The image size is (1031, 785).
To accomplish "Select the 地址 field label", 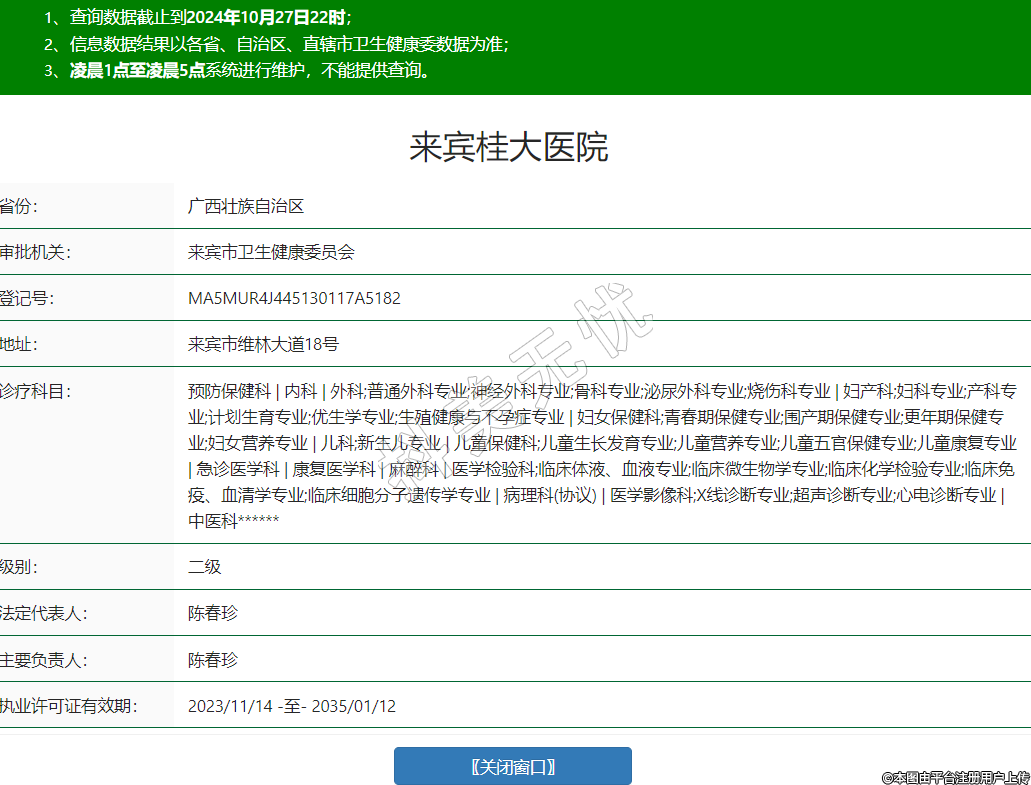I will point(18,344).
